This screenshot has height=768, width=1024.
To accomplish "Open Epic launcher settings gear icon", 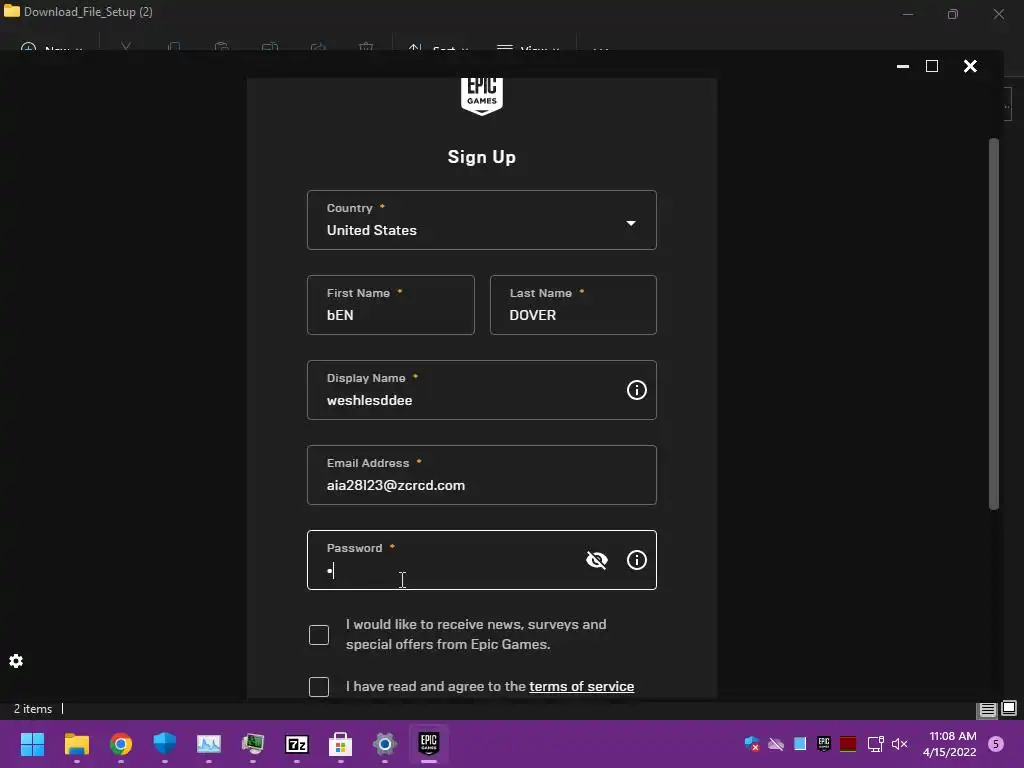I will click(x=16, y=661).
